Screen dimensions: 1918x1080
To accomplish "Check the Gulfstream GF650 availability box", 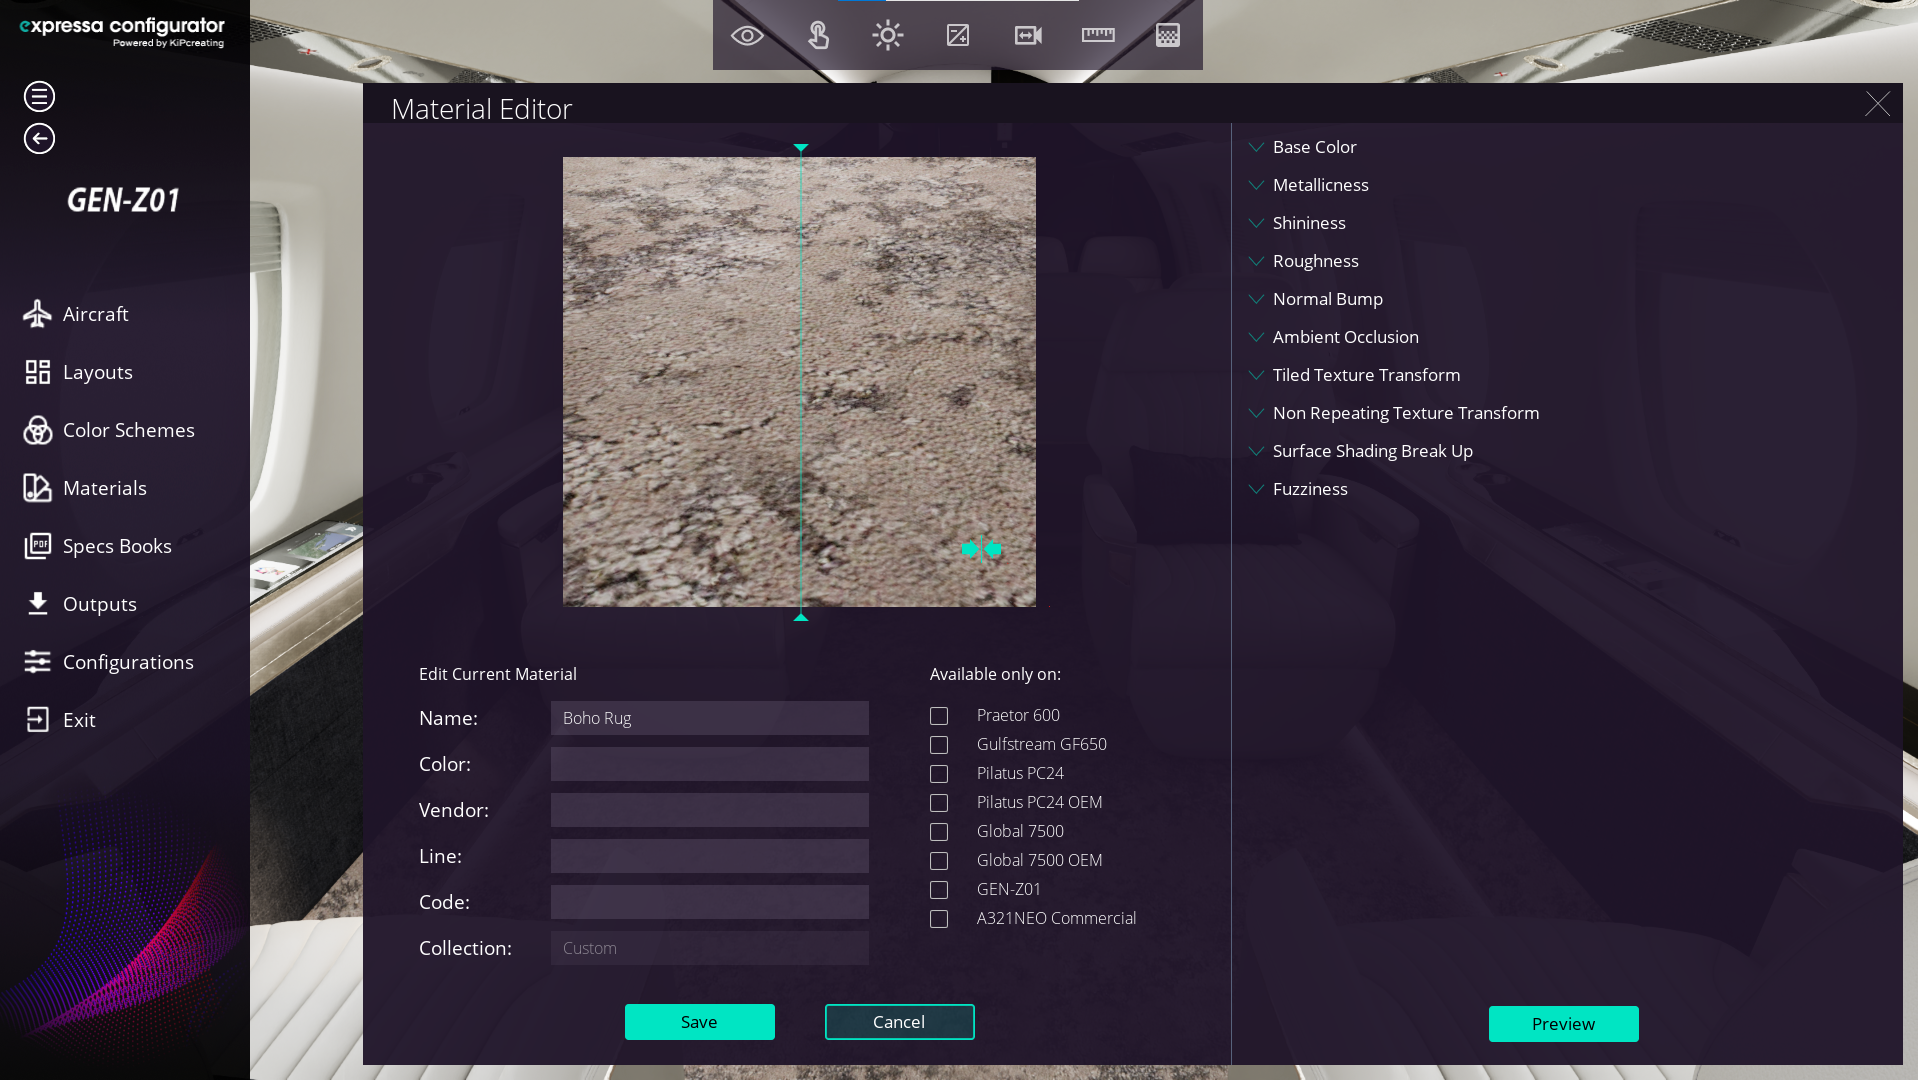I will tap(939, 745).
